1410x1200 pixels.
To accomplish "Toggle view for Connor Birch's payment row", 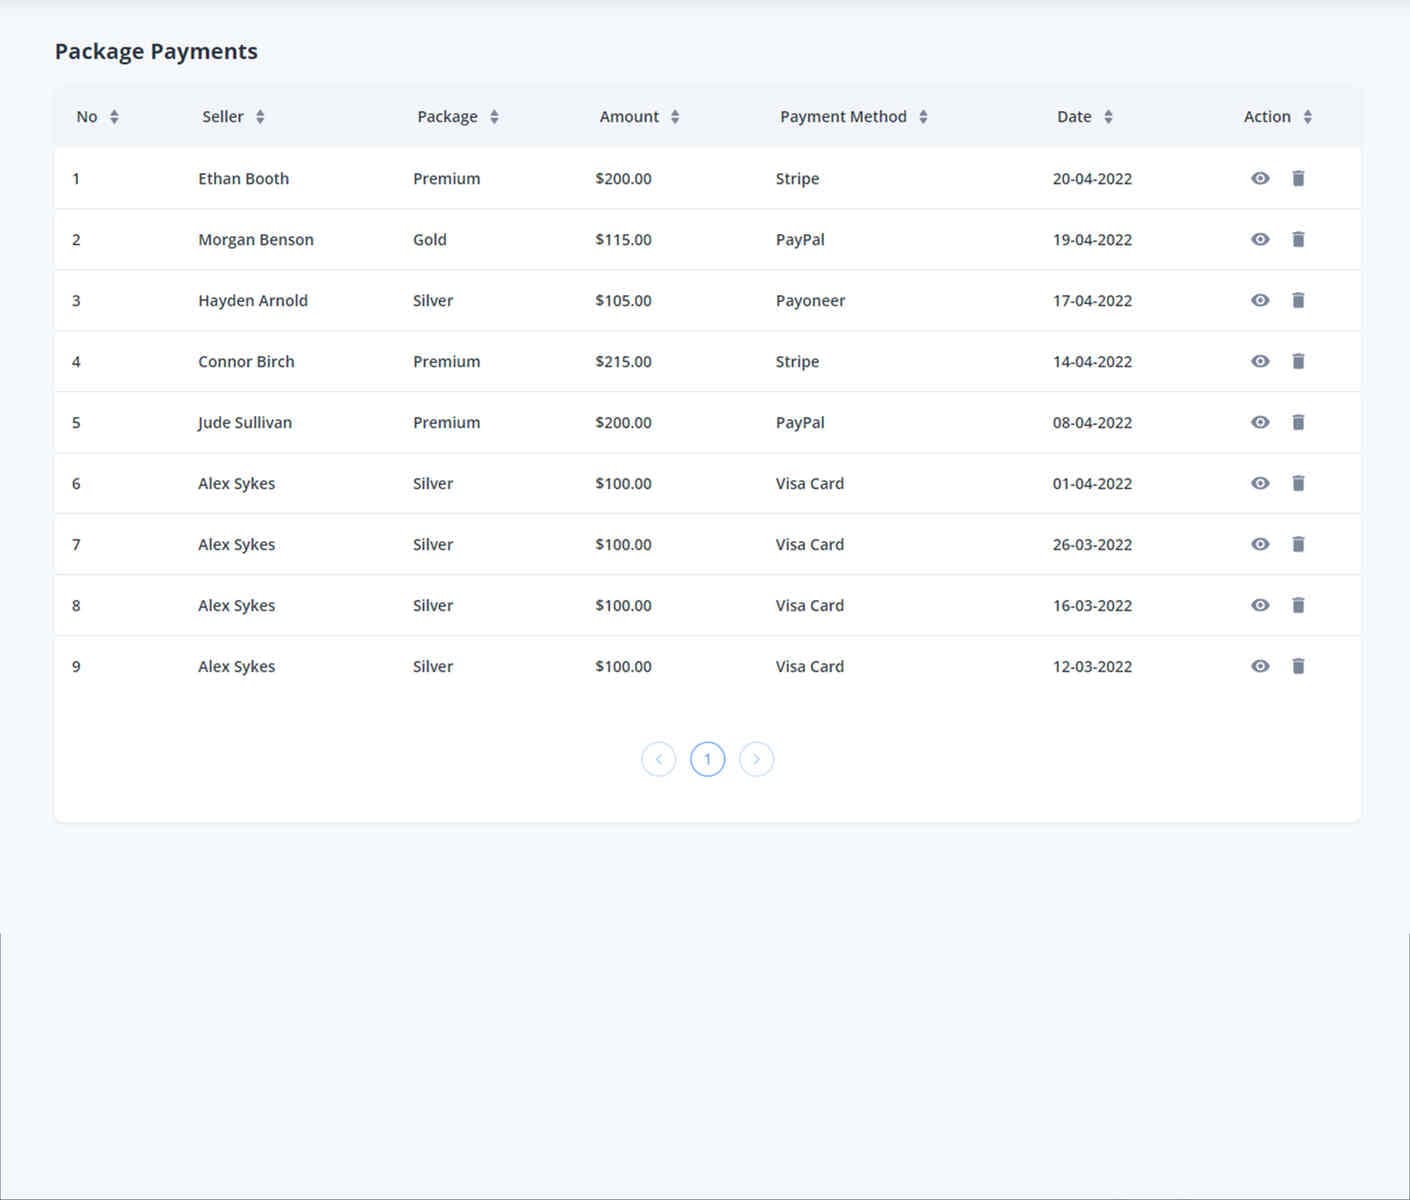I will pyautogui.click(x=1260, y=361).
